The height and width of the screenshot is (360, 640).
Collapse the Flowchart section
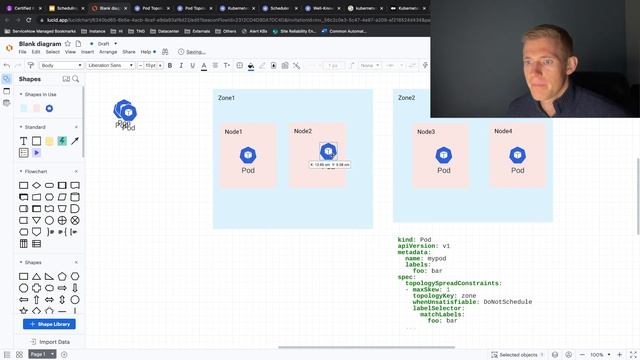click(21, 171)
